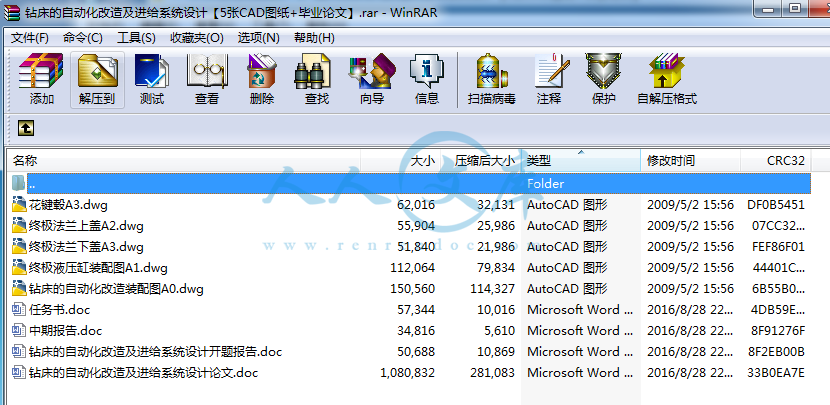Screen dimensions: 830x405
Task: Click the size value 1,080,832
Action: point(408,373)
